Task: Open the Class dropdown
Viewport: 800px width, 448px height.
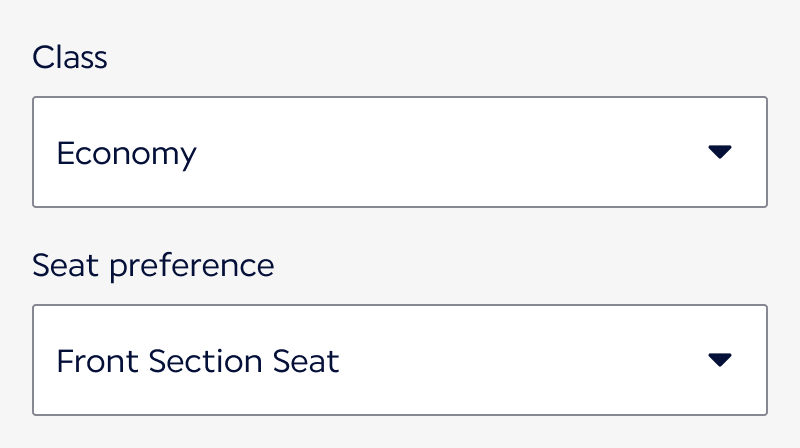Action: coord(400,152)
